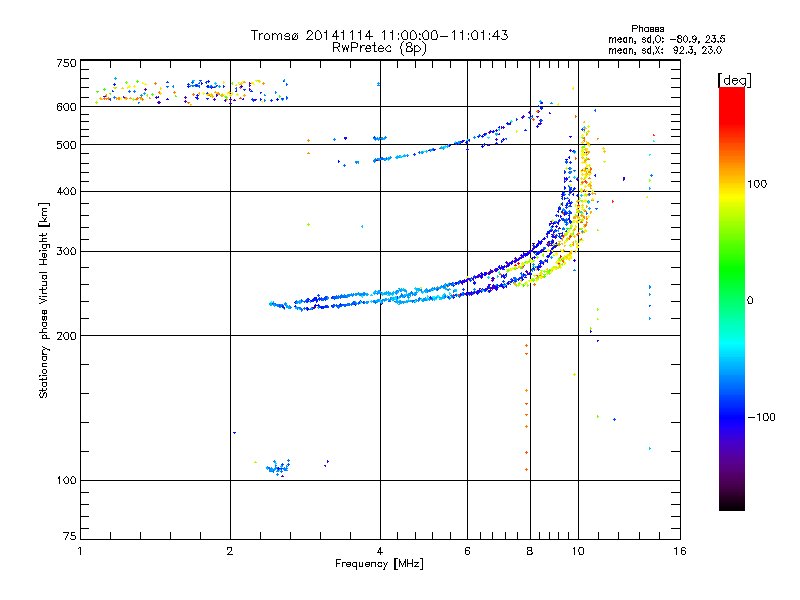Click the '500' y-axis tick label
This screenshot has height=600, width=800.
tap(67, 145)
